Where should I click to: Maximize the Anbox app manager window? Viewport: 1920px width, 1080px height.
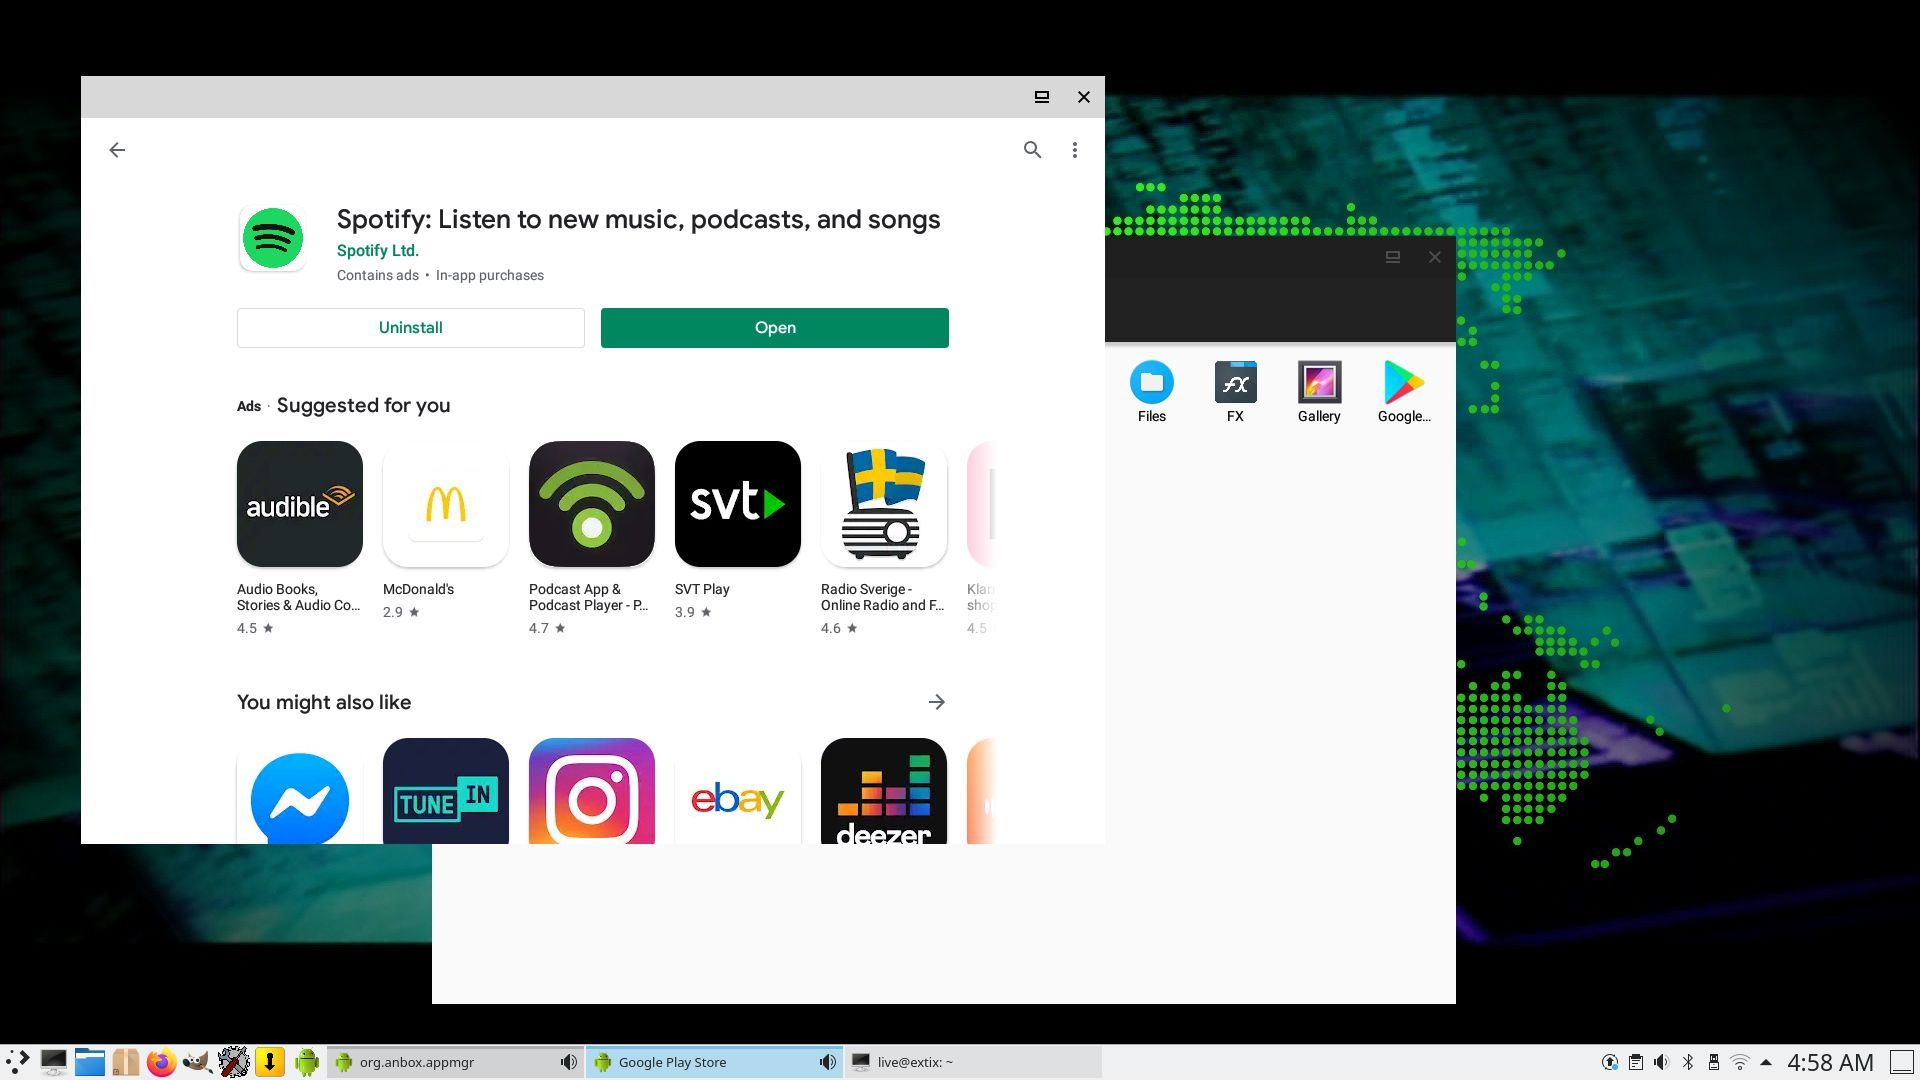pyautogui.click(x=1392, y=257)
